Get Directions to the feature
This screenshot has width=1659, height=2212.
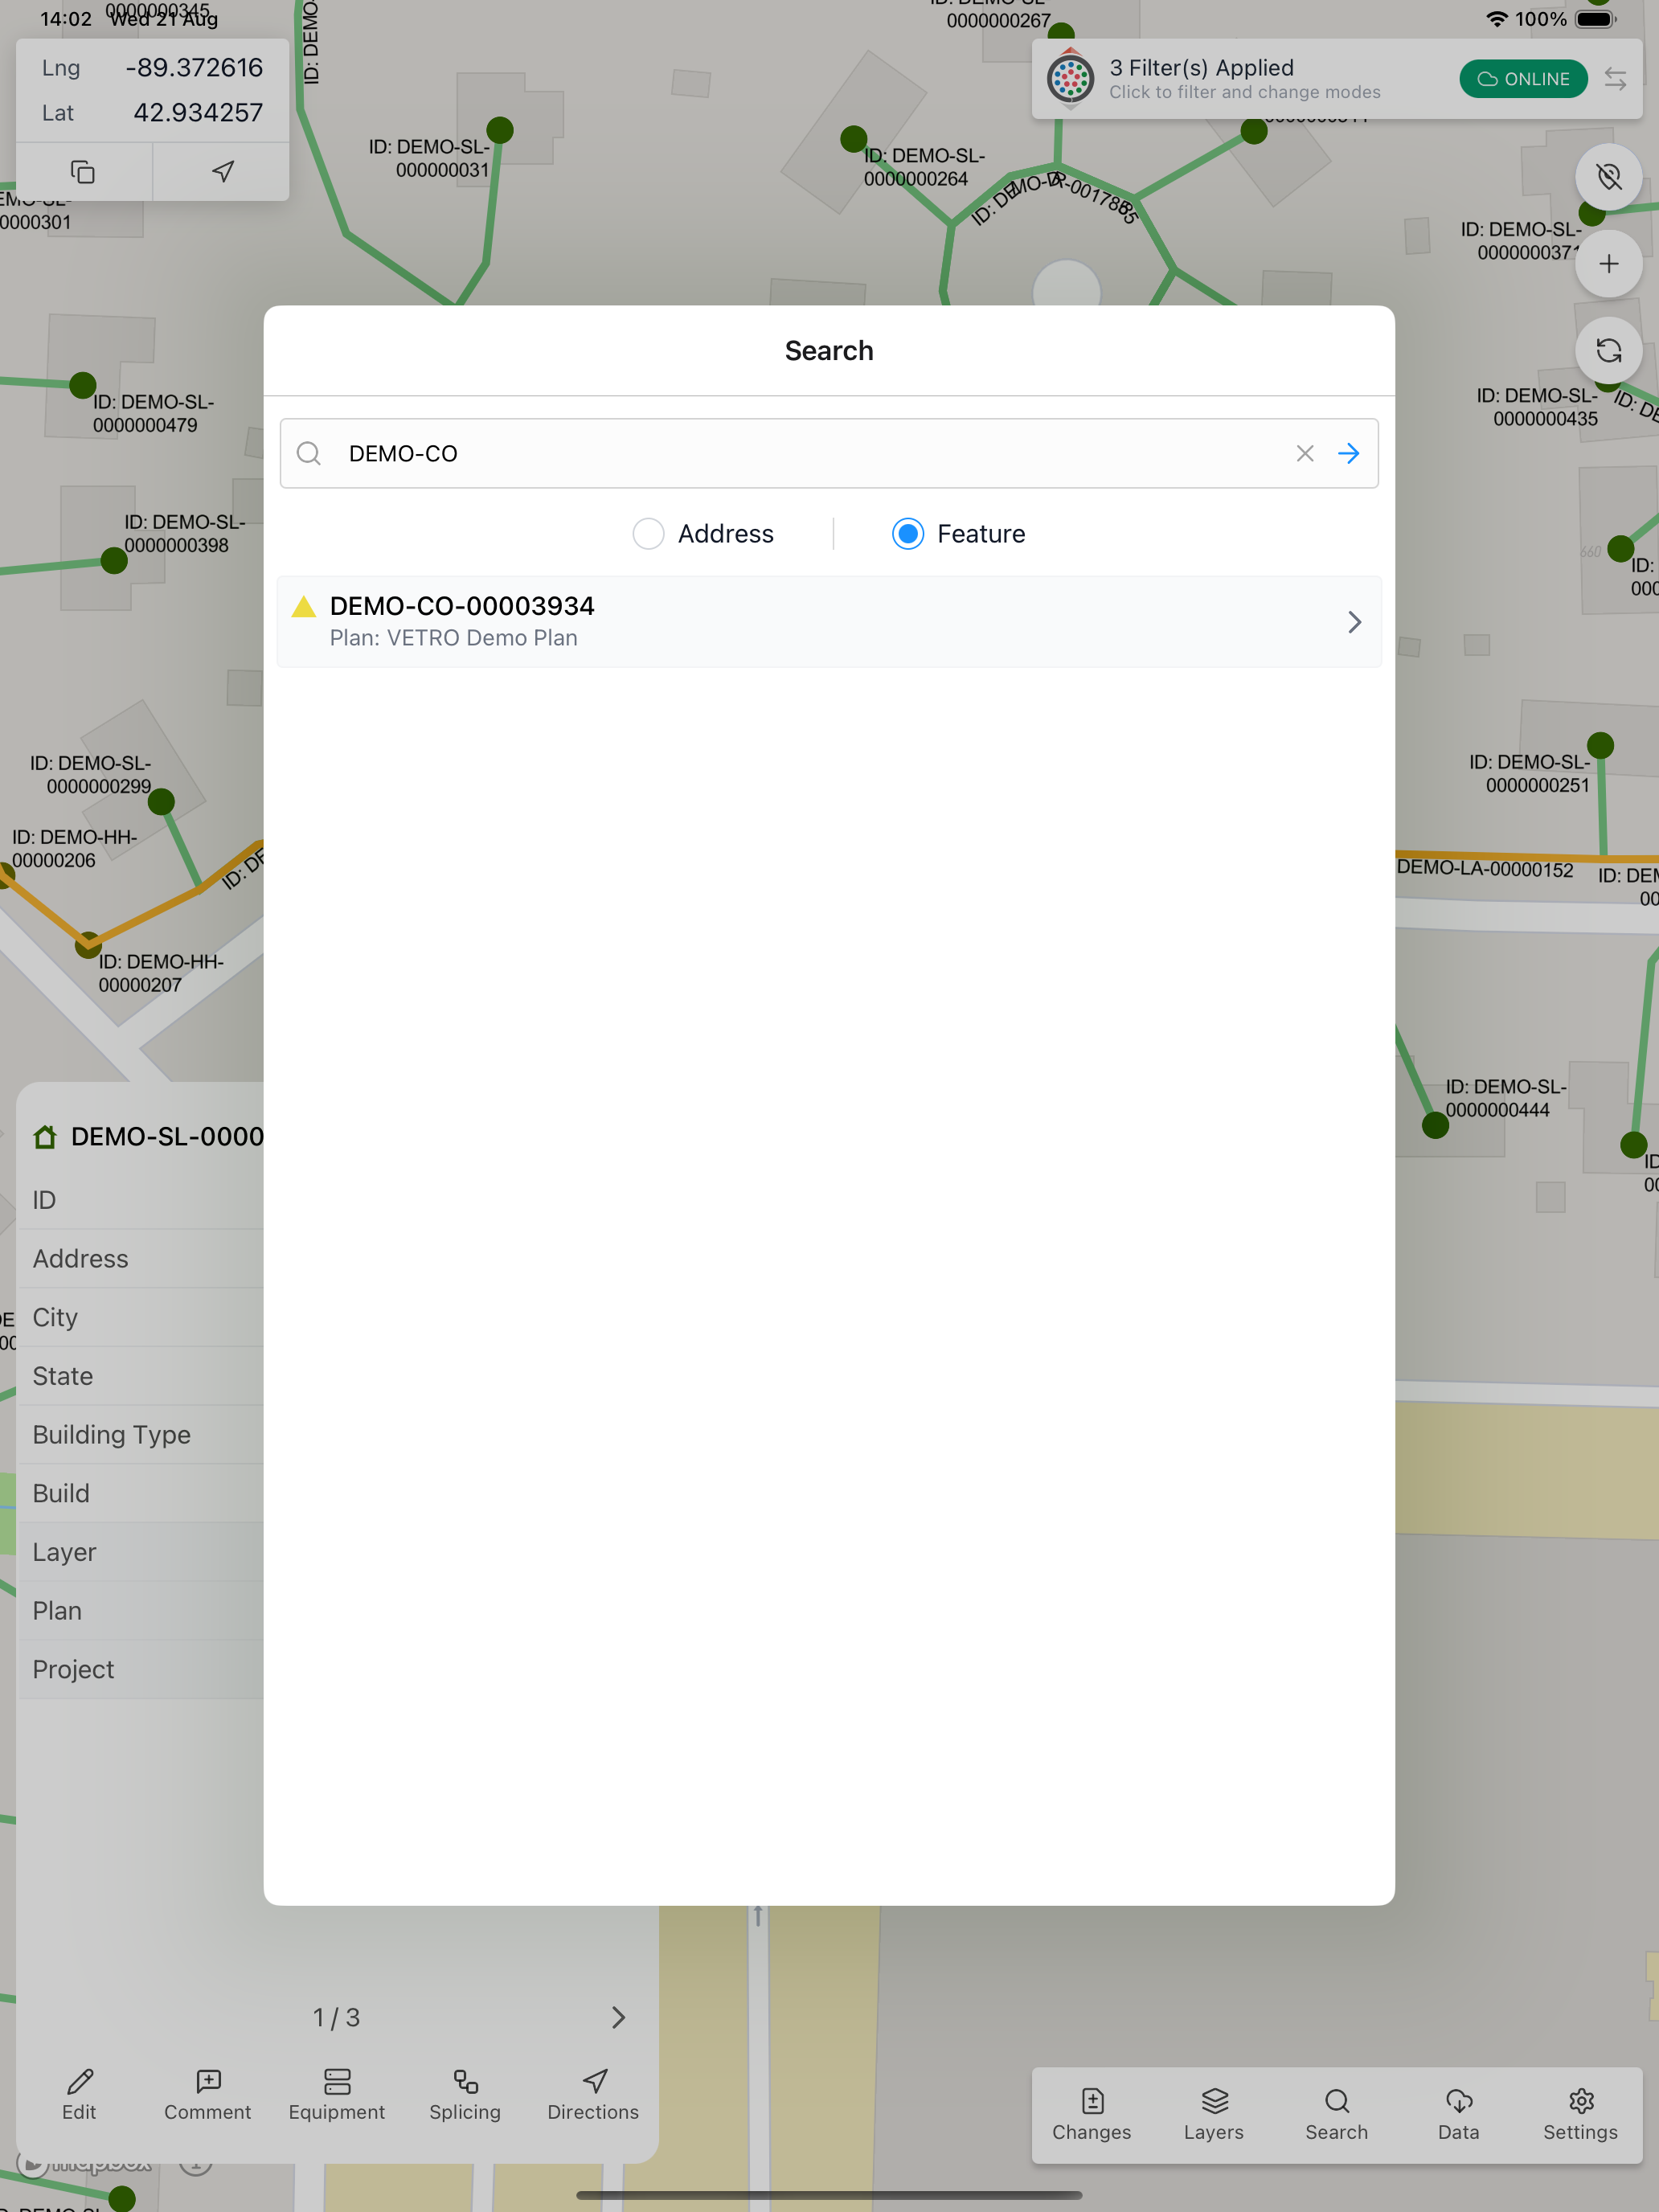[594, 2094]
